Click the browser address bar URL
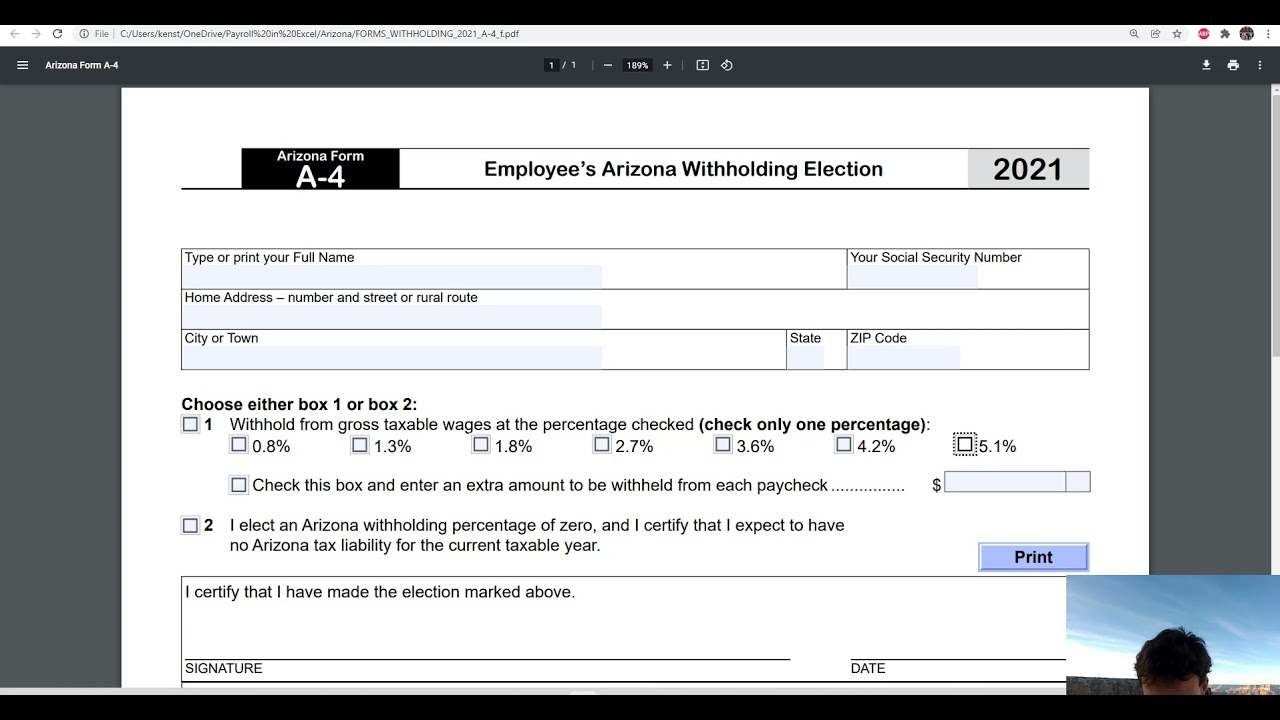This screenshot has height=720, width=1280. (x=320, y=34)
